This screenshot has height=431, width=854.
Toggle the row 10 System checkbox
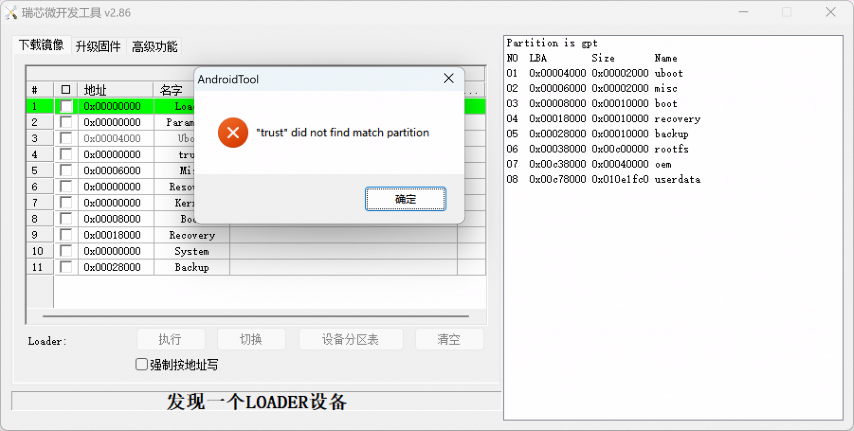(x=66, y=251)
